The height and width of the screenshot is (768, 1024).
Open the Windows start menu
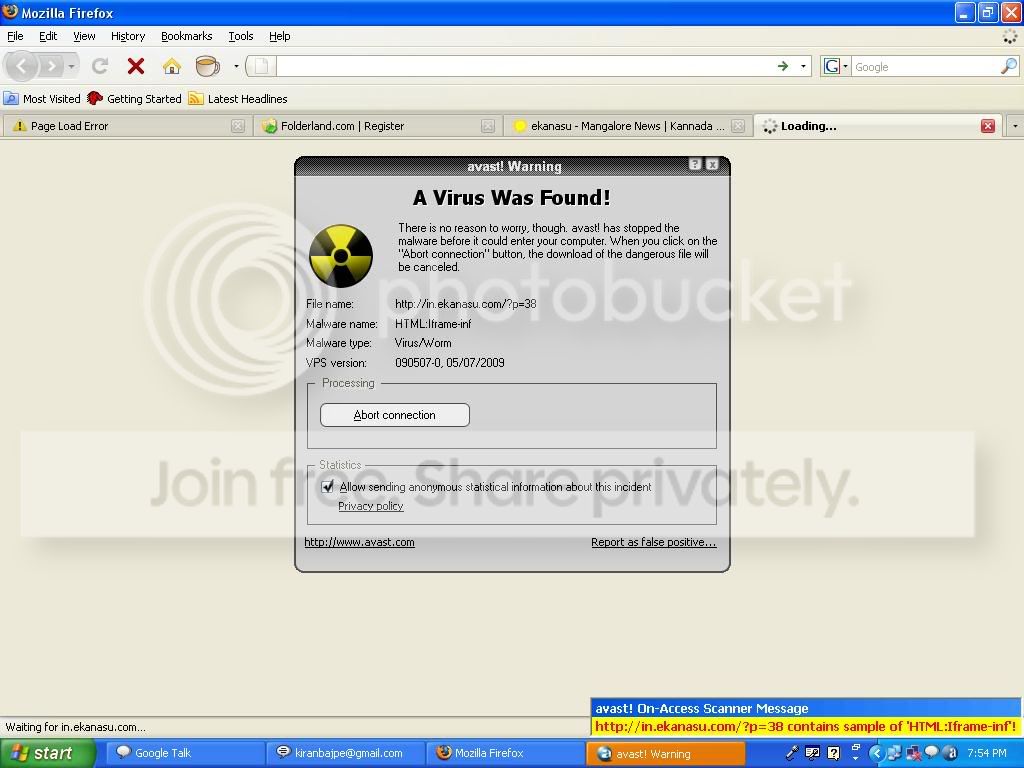(x=47, y=753)
